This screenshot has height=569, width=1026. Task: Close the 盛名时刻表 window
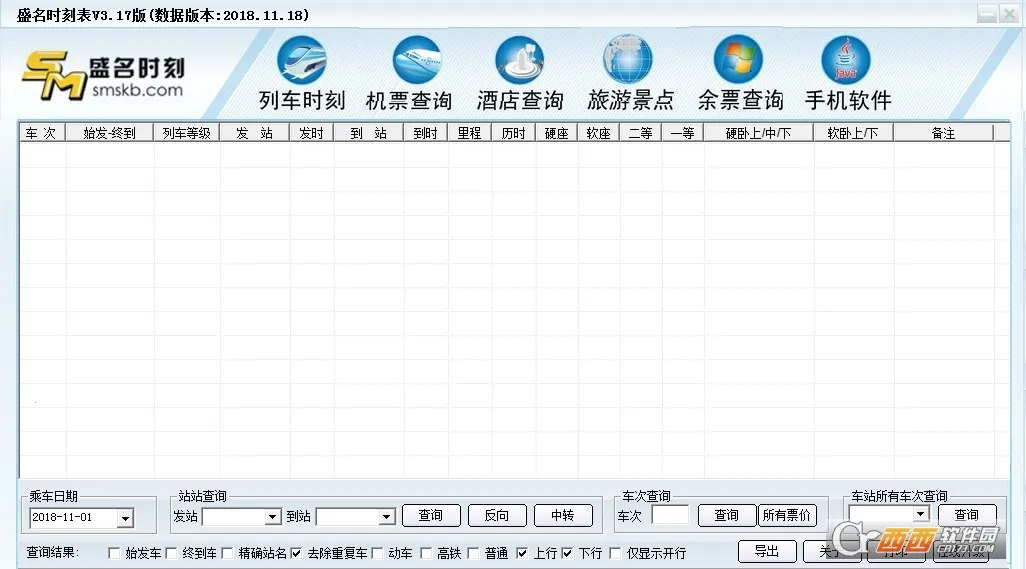(x=1008, y=14)
